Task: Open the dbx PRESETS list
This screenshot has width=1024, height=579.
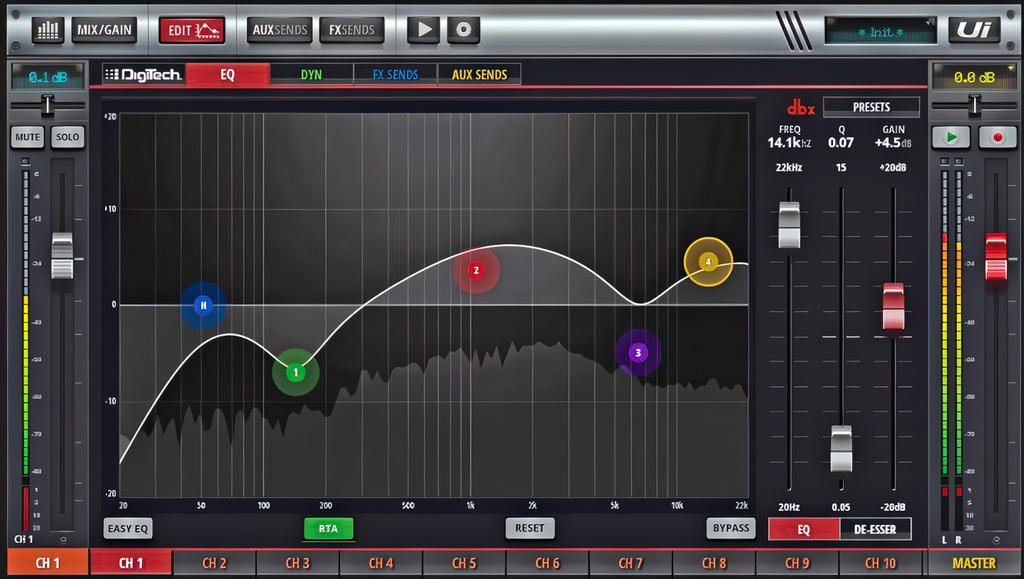Action: pos(871,107)
